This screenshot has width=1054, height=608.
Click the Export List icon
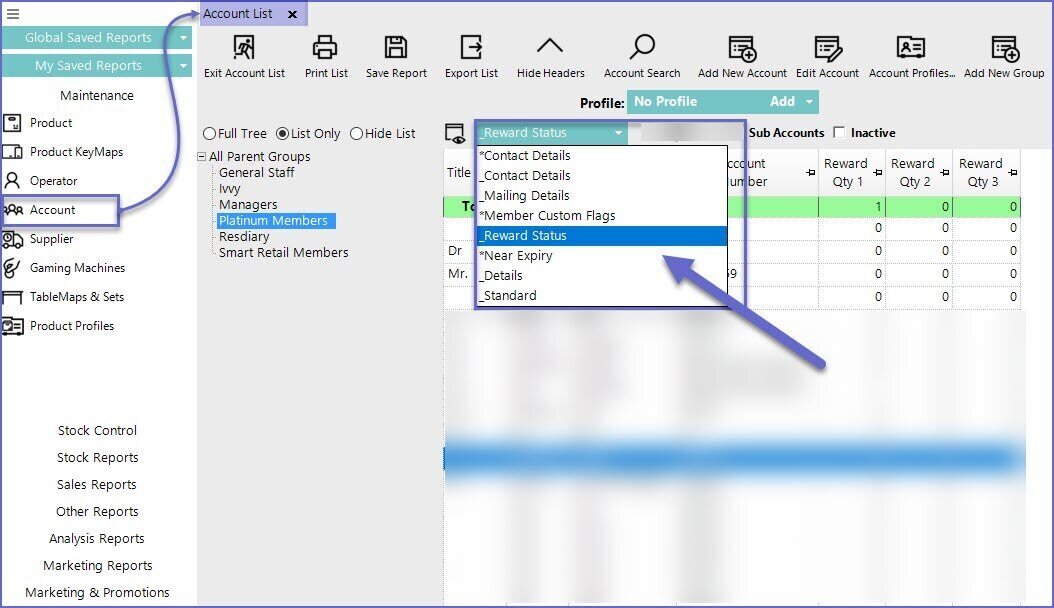click(471, 48)
